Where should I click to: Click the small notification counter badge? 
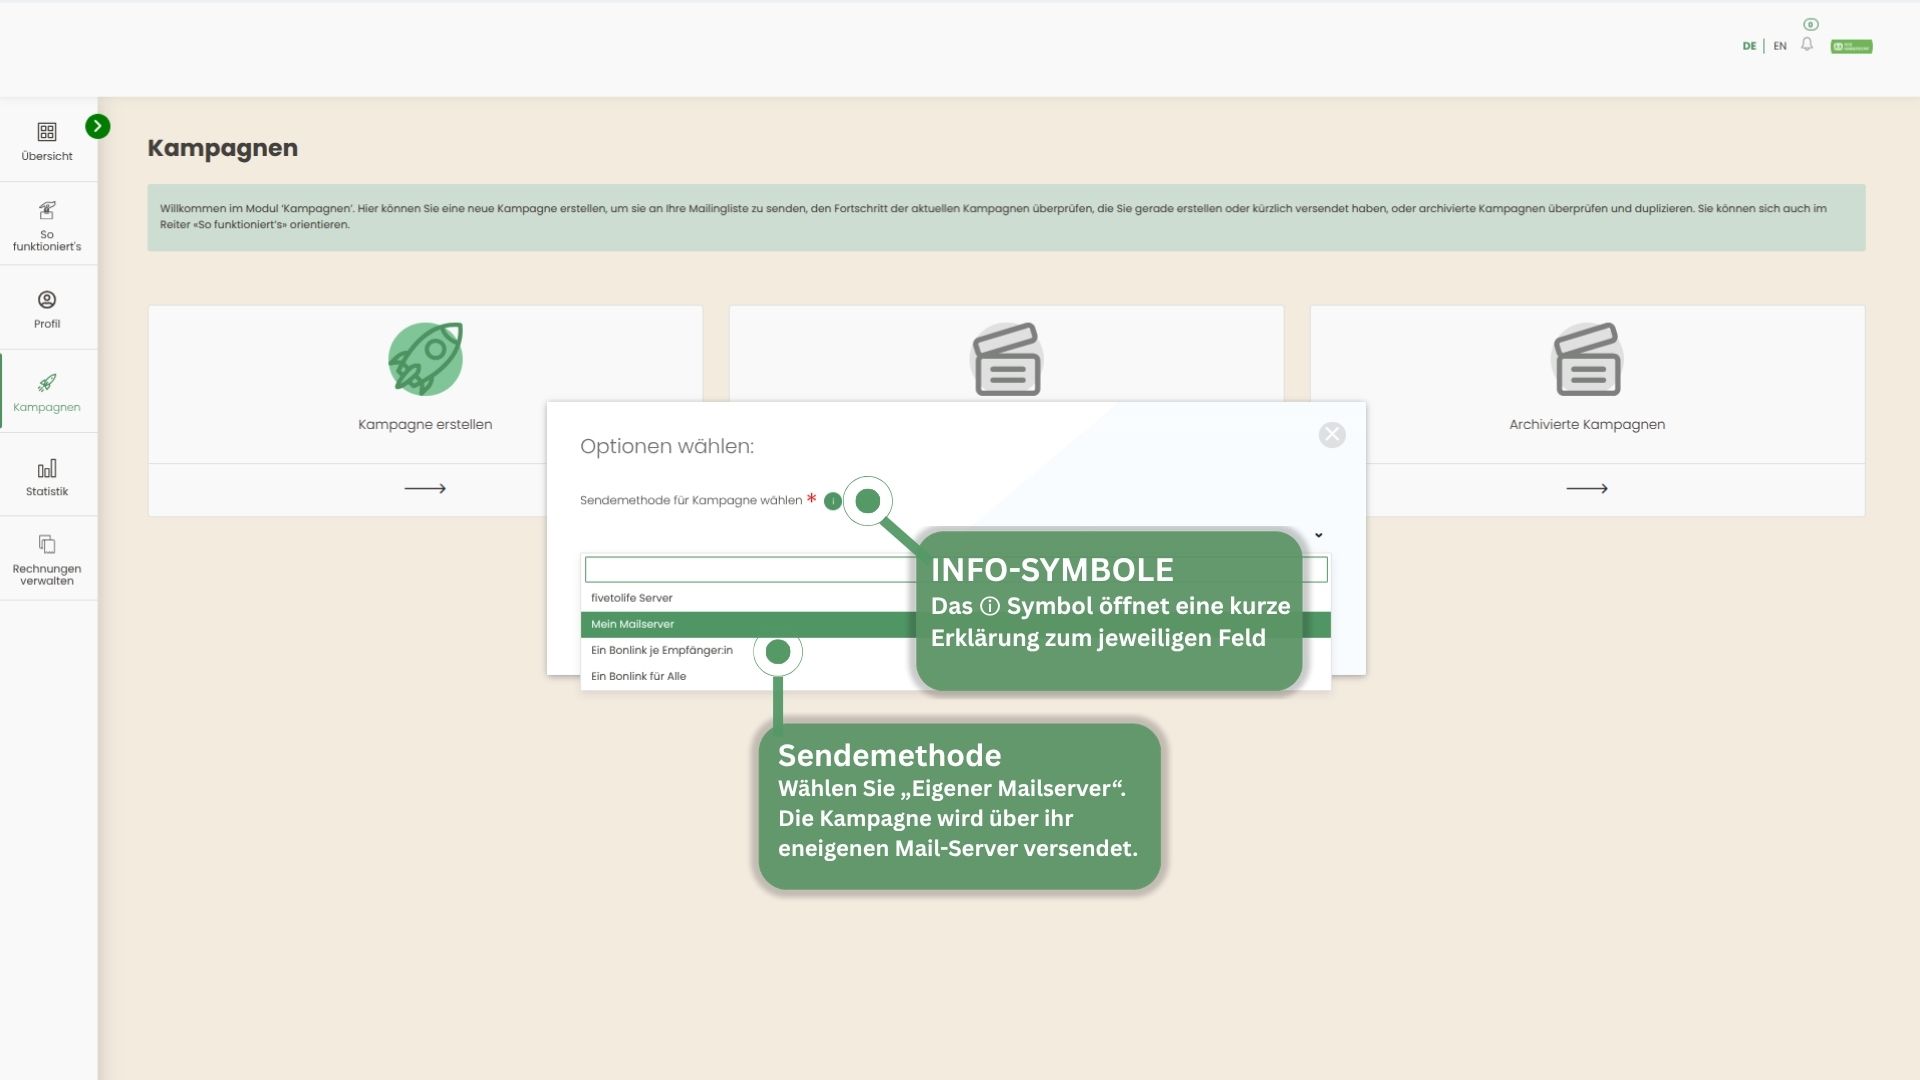tap(1810, 24)
